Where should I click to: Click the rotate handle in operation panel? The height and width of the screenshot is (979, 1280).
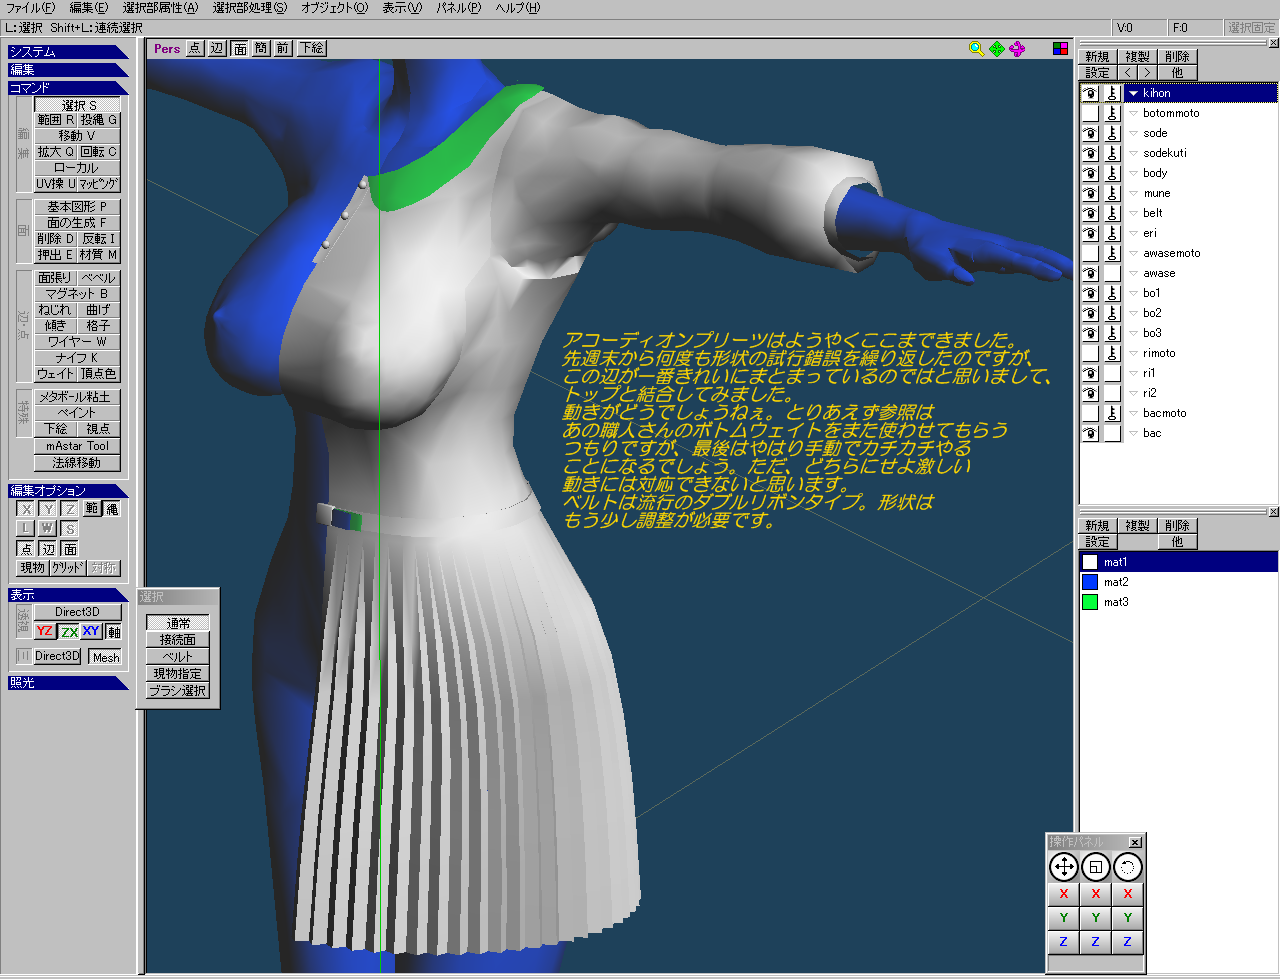1127,867
